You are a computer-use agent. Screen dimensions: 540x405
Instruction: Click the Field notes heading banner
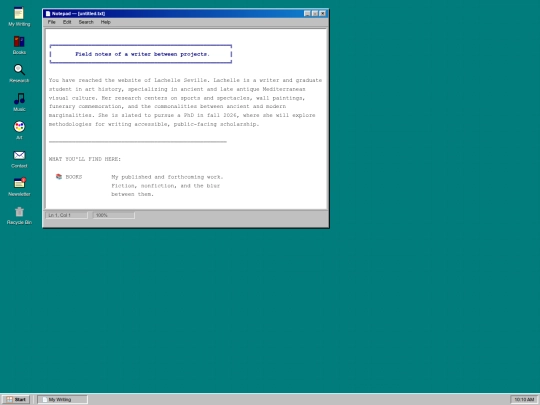pos(141,54)
